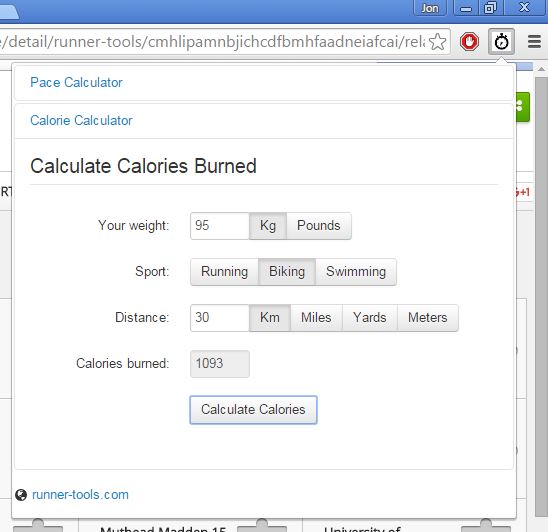The height and width of the screenshot is (532, 548).
Task: Click the green share button behind popup
Action: pos(523,107)
